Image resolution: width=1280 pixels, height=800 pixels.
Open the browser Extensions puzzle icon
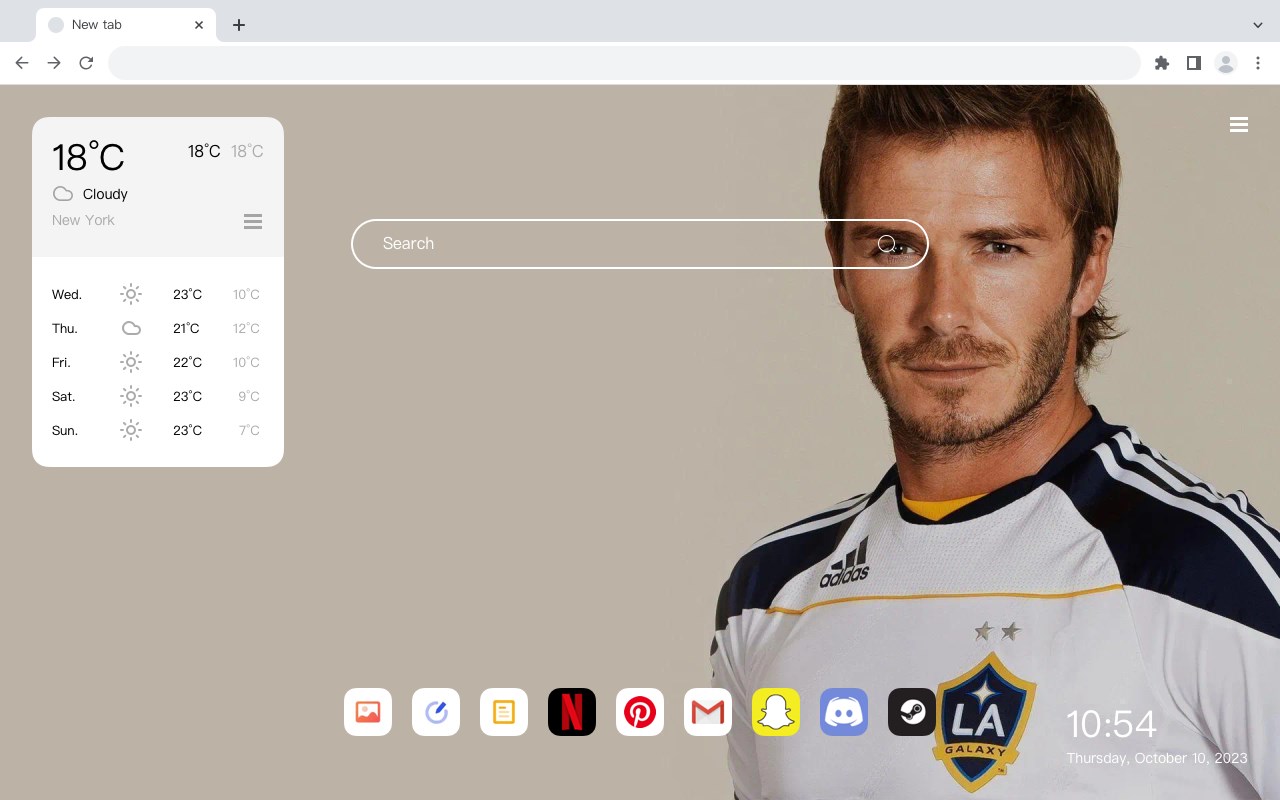(x=1161, y=63)
